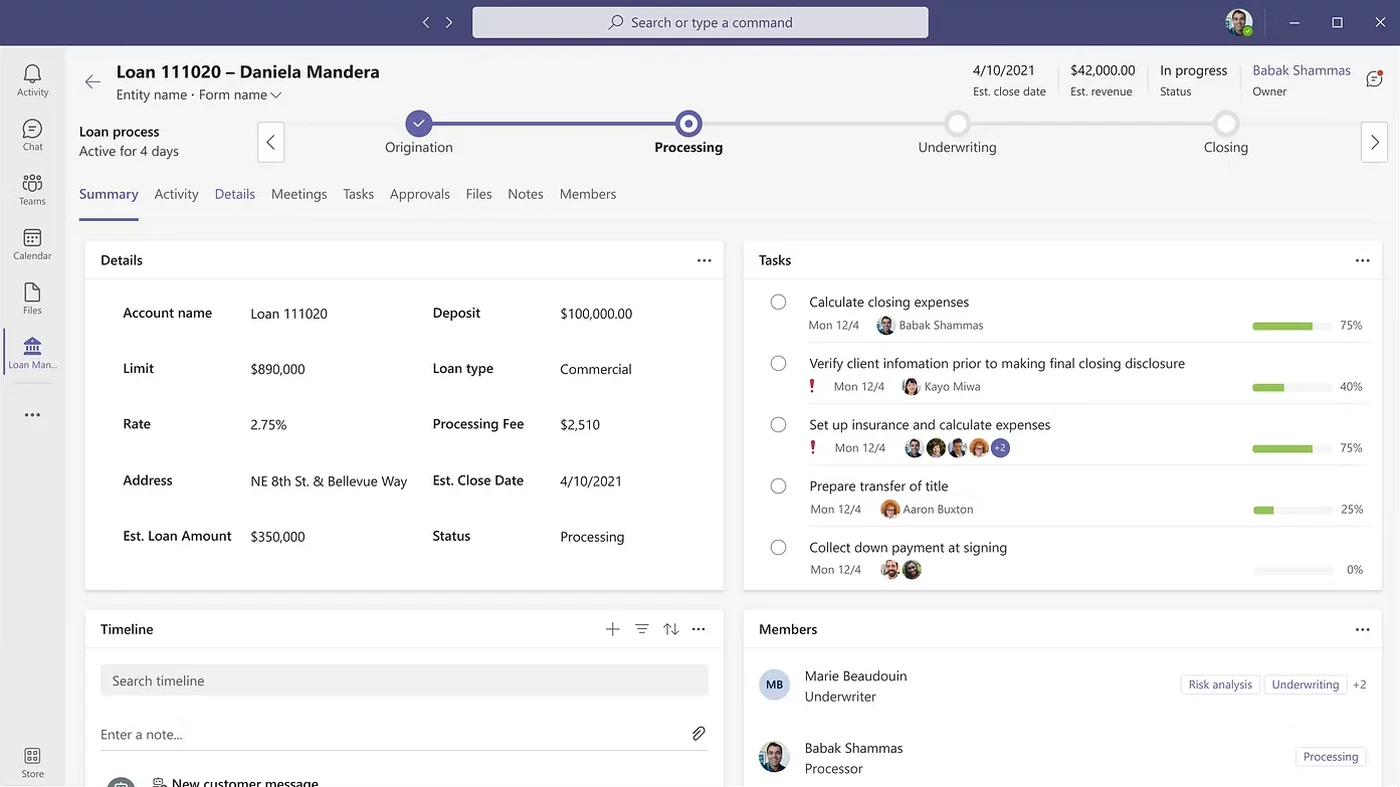Show more apps via sidebar ellipsis
1400x787 pixels.
click(x=32, y=415)
